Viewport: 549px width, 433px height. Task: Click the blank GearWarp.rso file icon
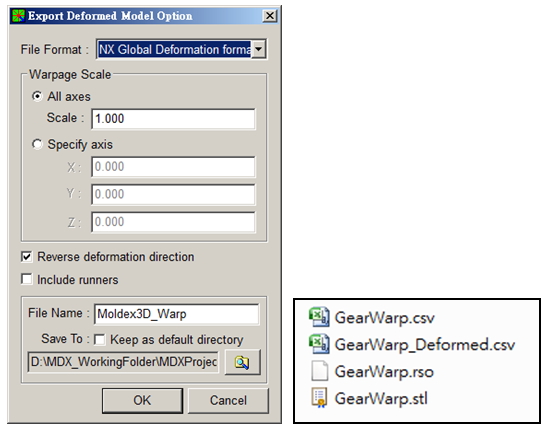point(319,371)
